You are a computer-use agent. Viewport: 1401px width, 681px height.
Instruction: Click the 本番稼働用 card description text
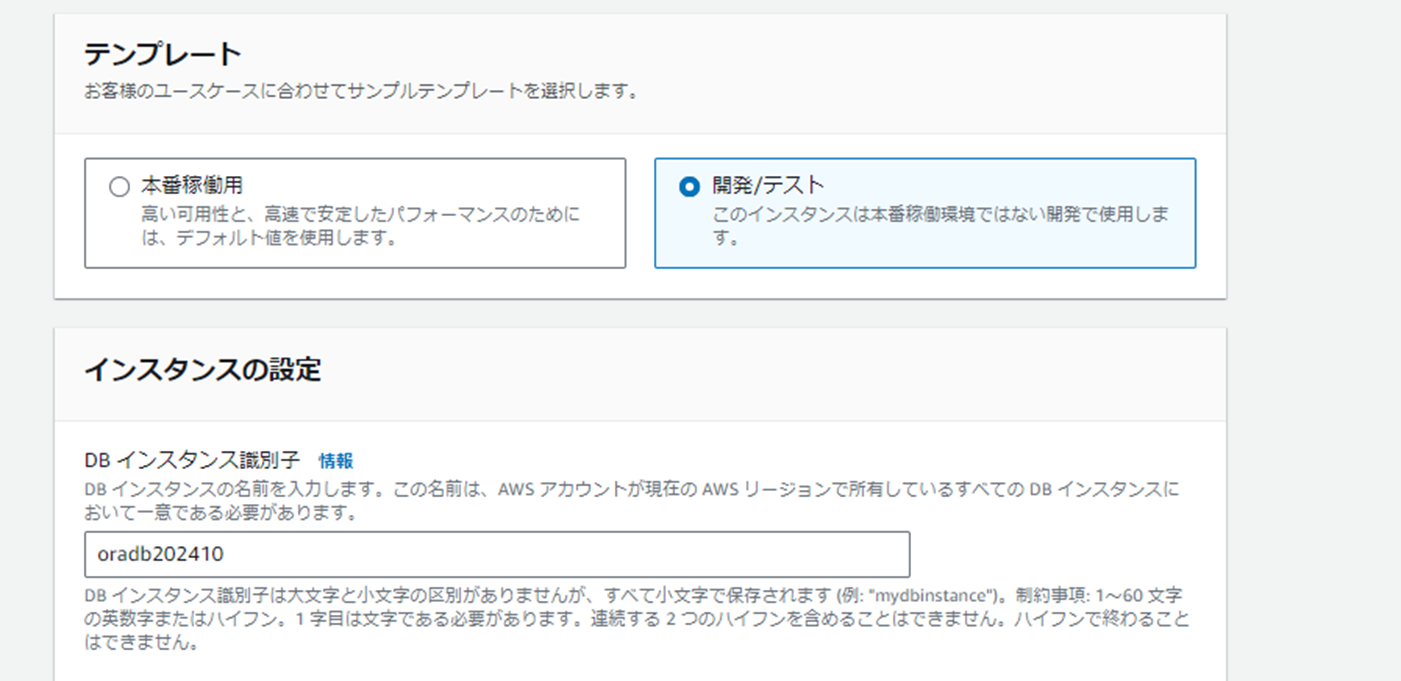[x=360, y=227]
